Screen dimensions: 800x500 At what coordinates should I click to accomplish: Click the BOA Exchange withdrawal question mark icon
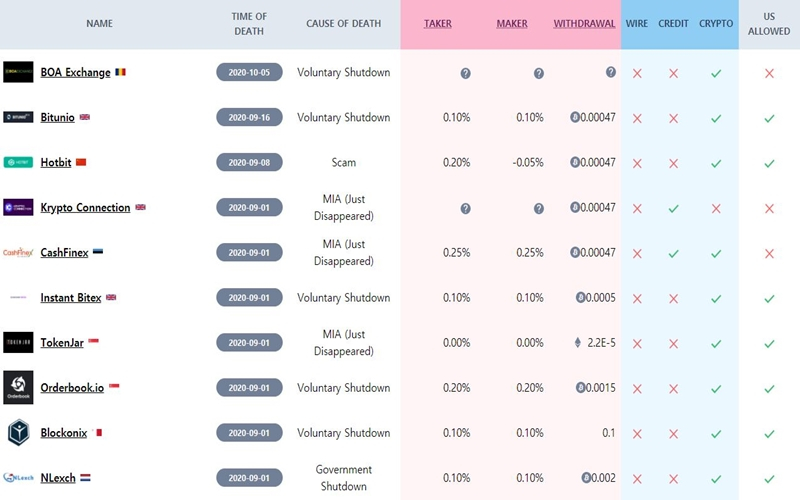[610, 73]
